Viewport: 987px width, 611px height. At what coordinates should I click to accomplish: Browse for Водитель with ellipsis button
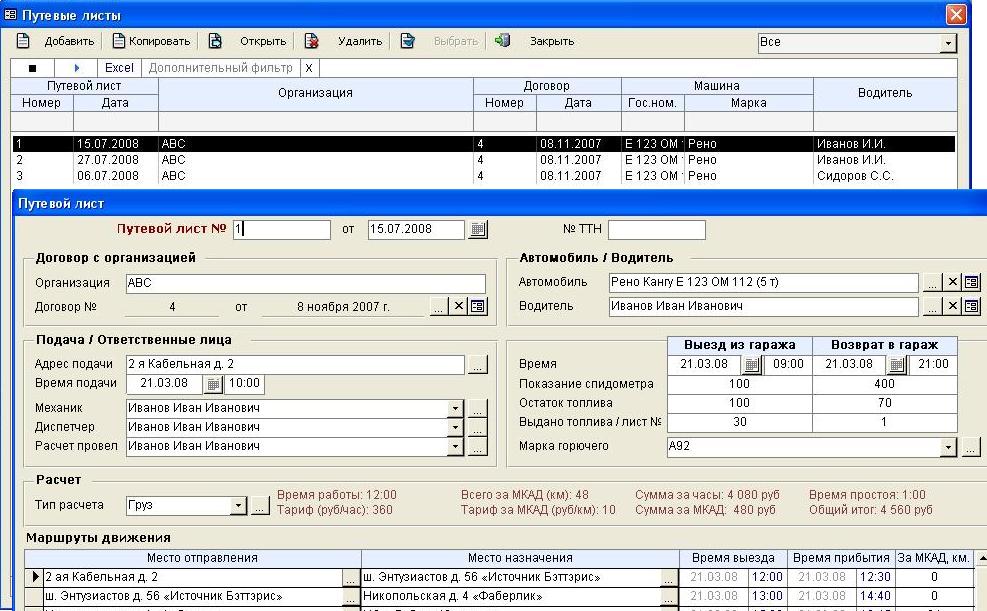coord(932,306)
